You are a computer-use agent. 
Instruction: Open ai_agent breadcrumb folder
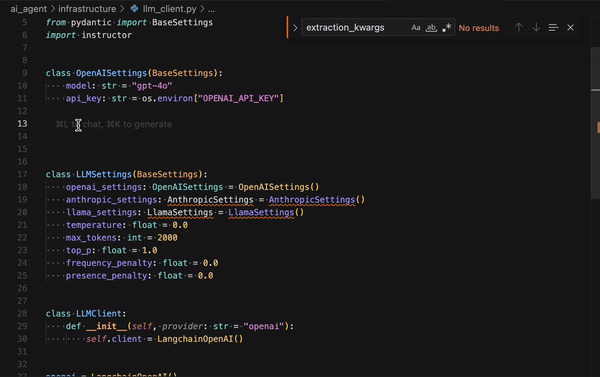point(29,8)
